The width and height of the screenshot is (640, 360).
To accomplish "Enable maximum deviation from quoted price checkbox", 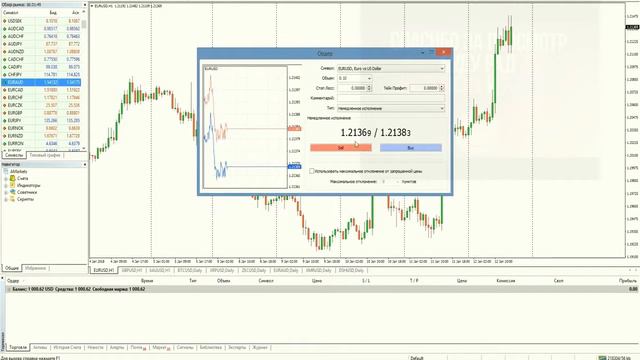I will (x=312, y=171).
